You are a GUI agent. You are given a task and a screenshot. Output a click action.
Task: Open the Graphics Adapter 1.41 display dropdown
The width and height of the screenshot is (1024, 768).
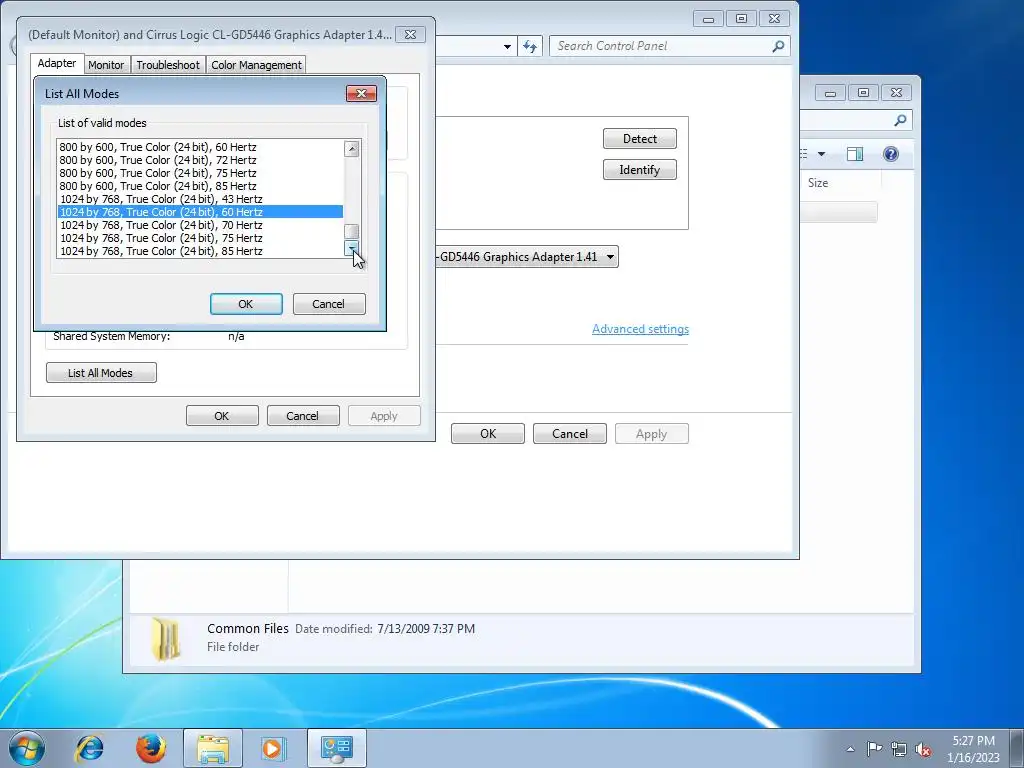pyautogui.click(x=526, y=257)
